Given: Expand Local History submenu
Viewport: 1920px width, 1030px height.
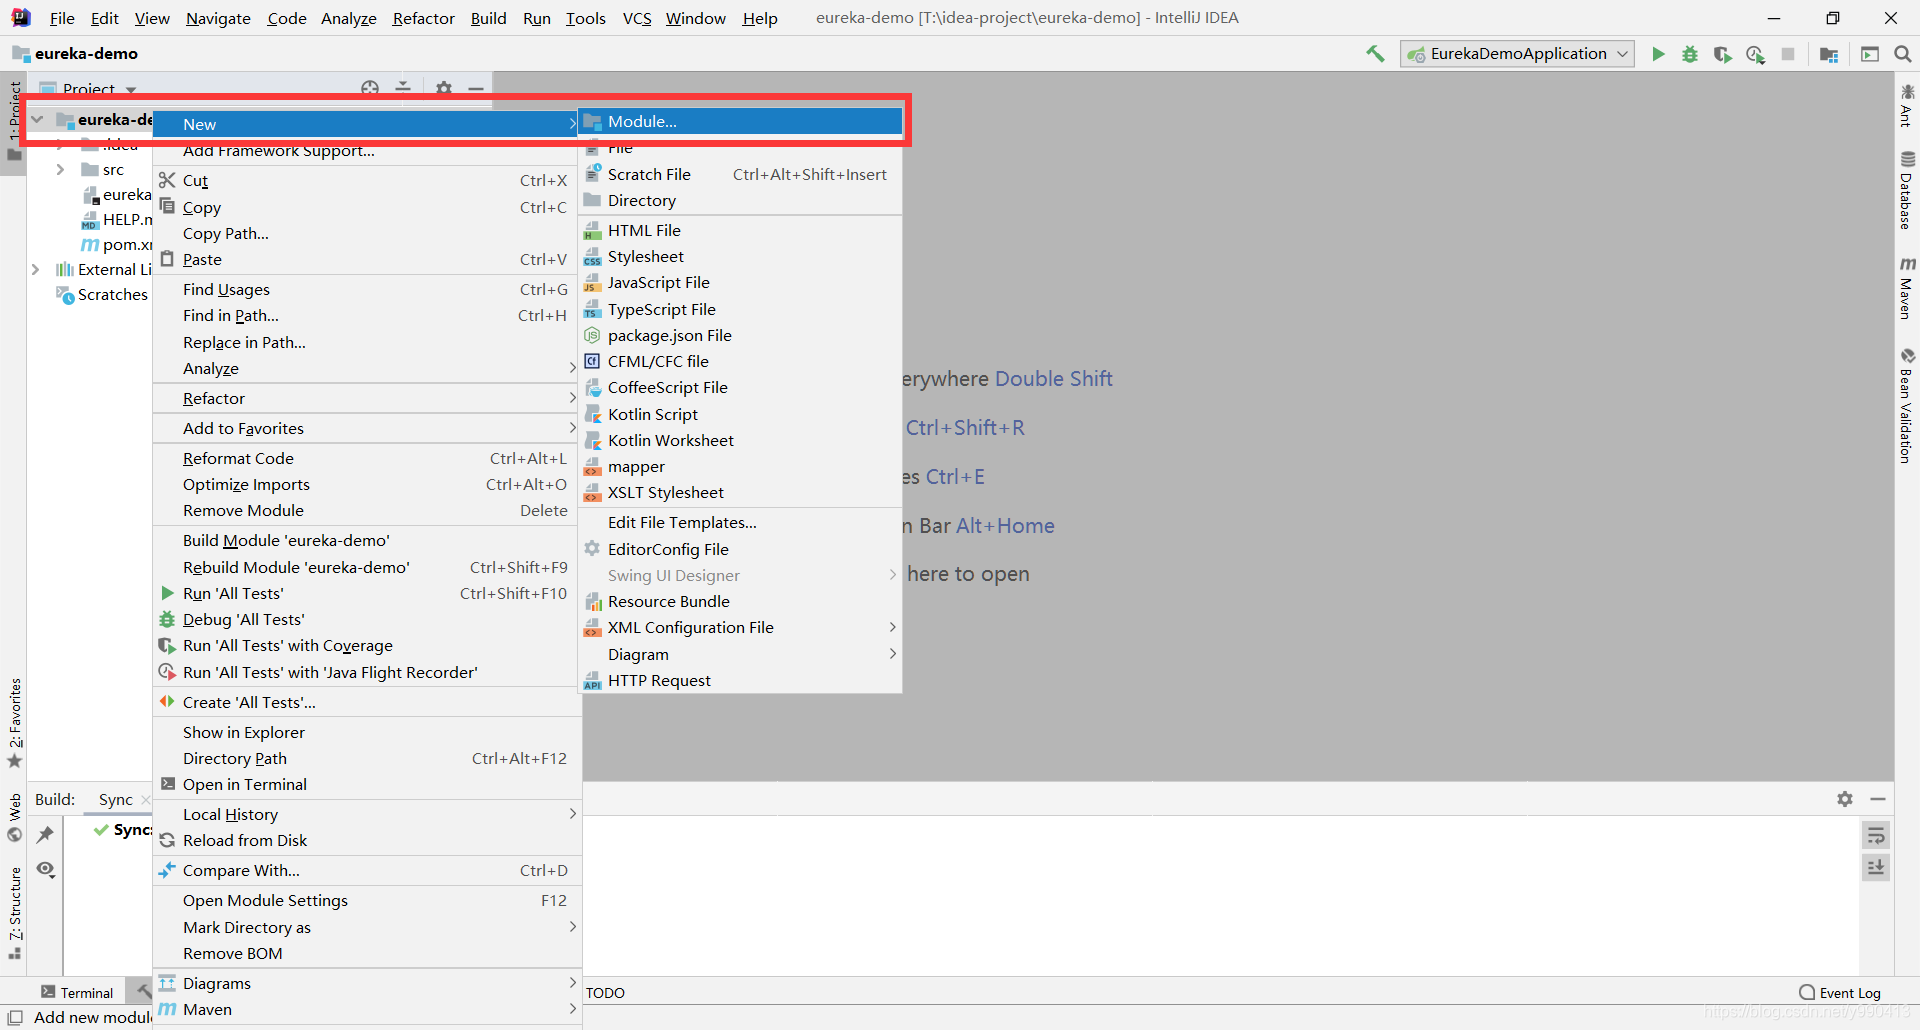Looking at the screenshot, I should (367, 814).
